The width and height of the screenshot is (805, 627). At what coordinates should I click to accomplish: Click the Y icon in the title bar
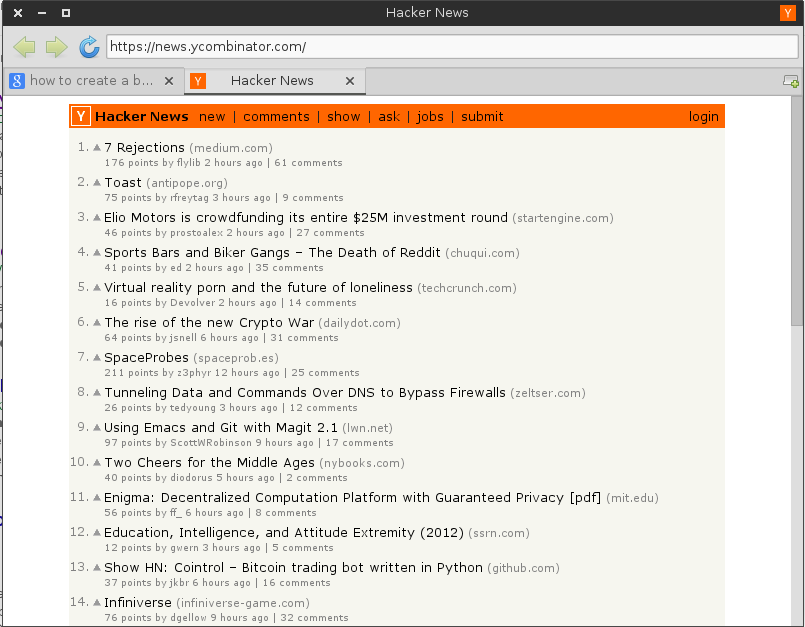click(787, 13)
